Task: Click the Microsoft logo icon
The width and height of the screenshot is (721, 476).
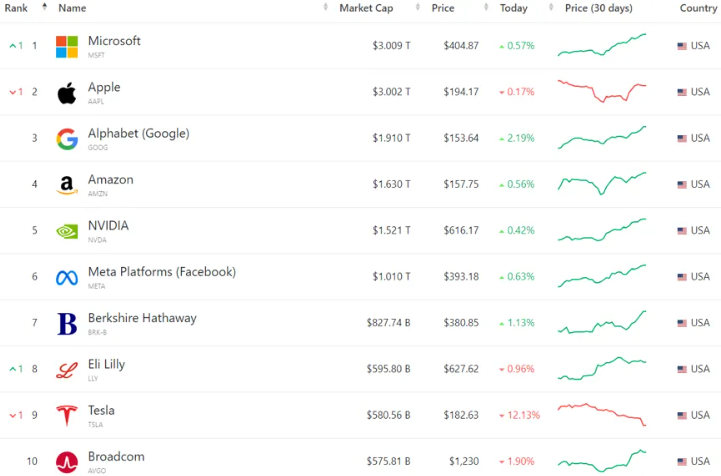Action: click(x=67, y=47)
